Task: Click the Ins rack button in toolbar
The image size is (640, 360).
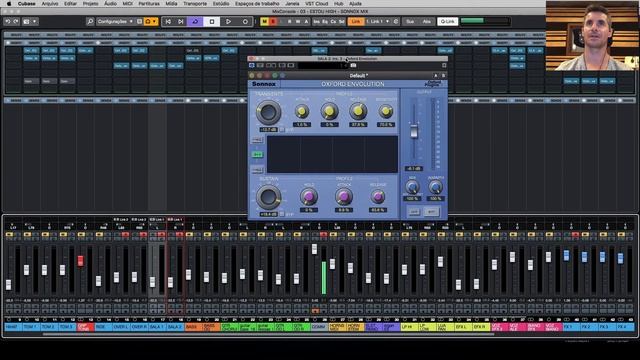Action: (x=317, y=22)
